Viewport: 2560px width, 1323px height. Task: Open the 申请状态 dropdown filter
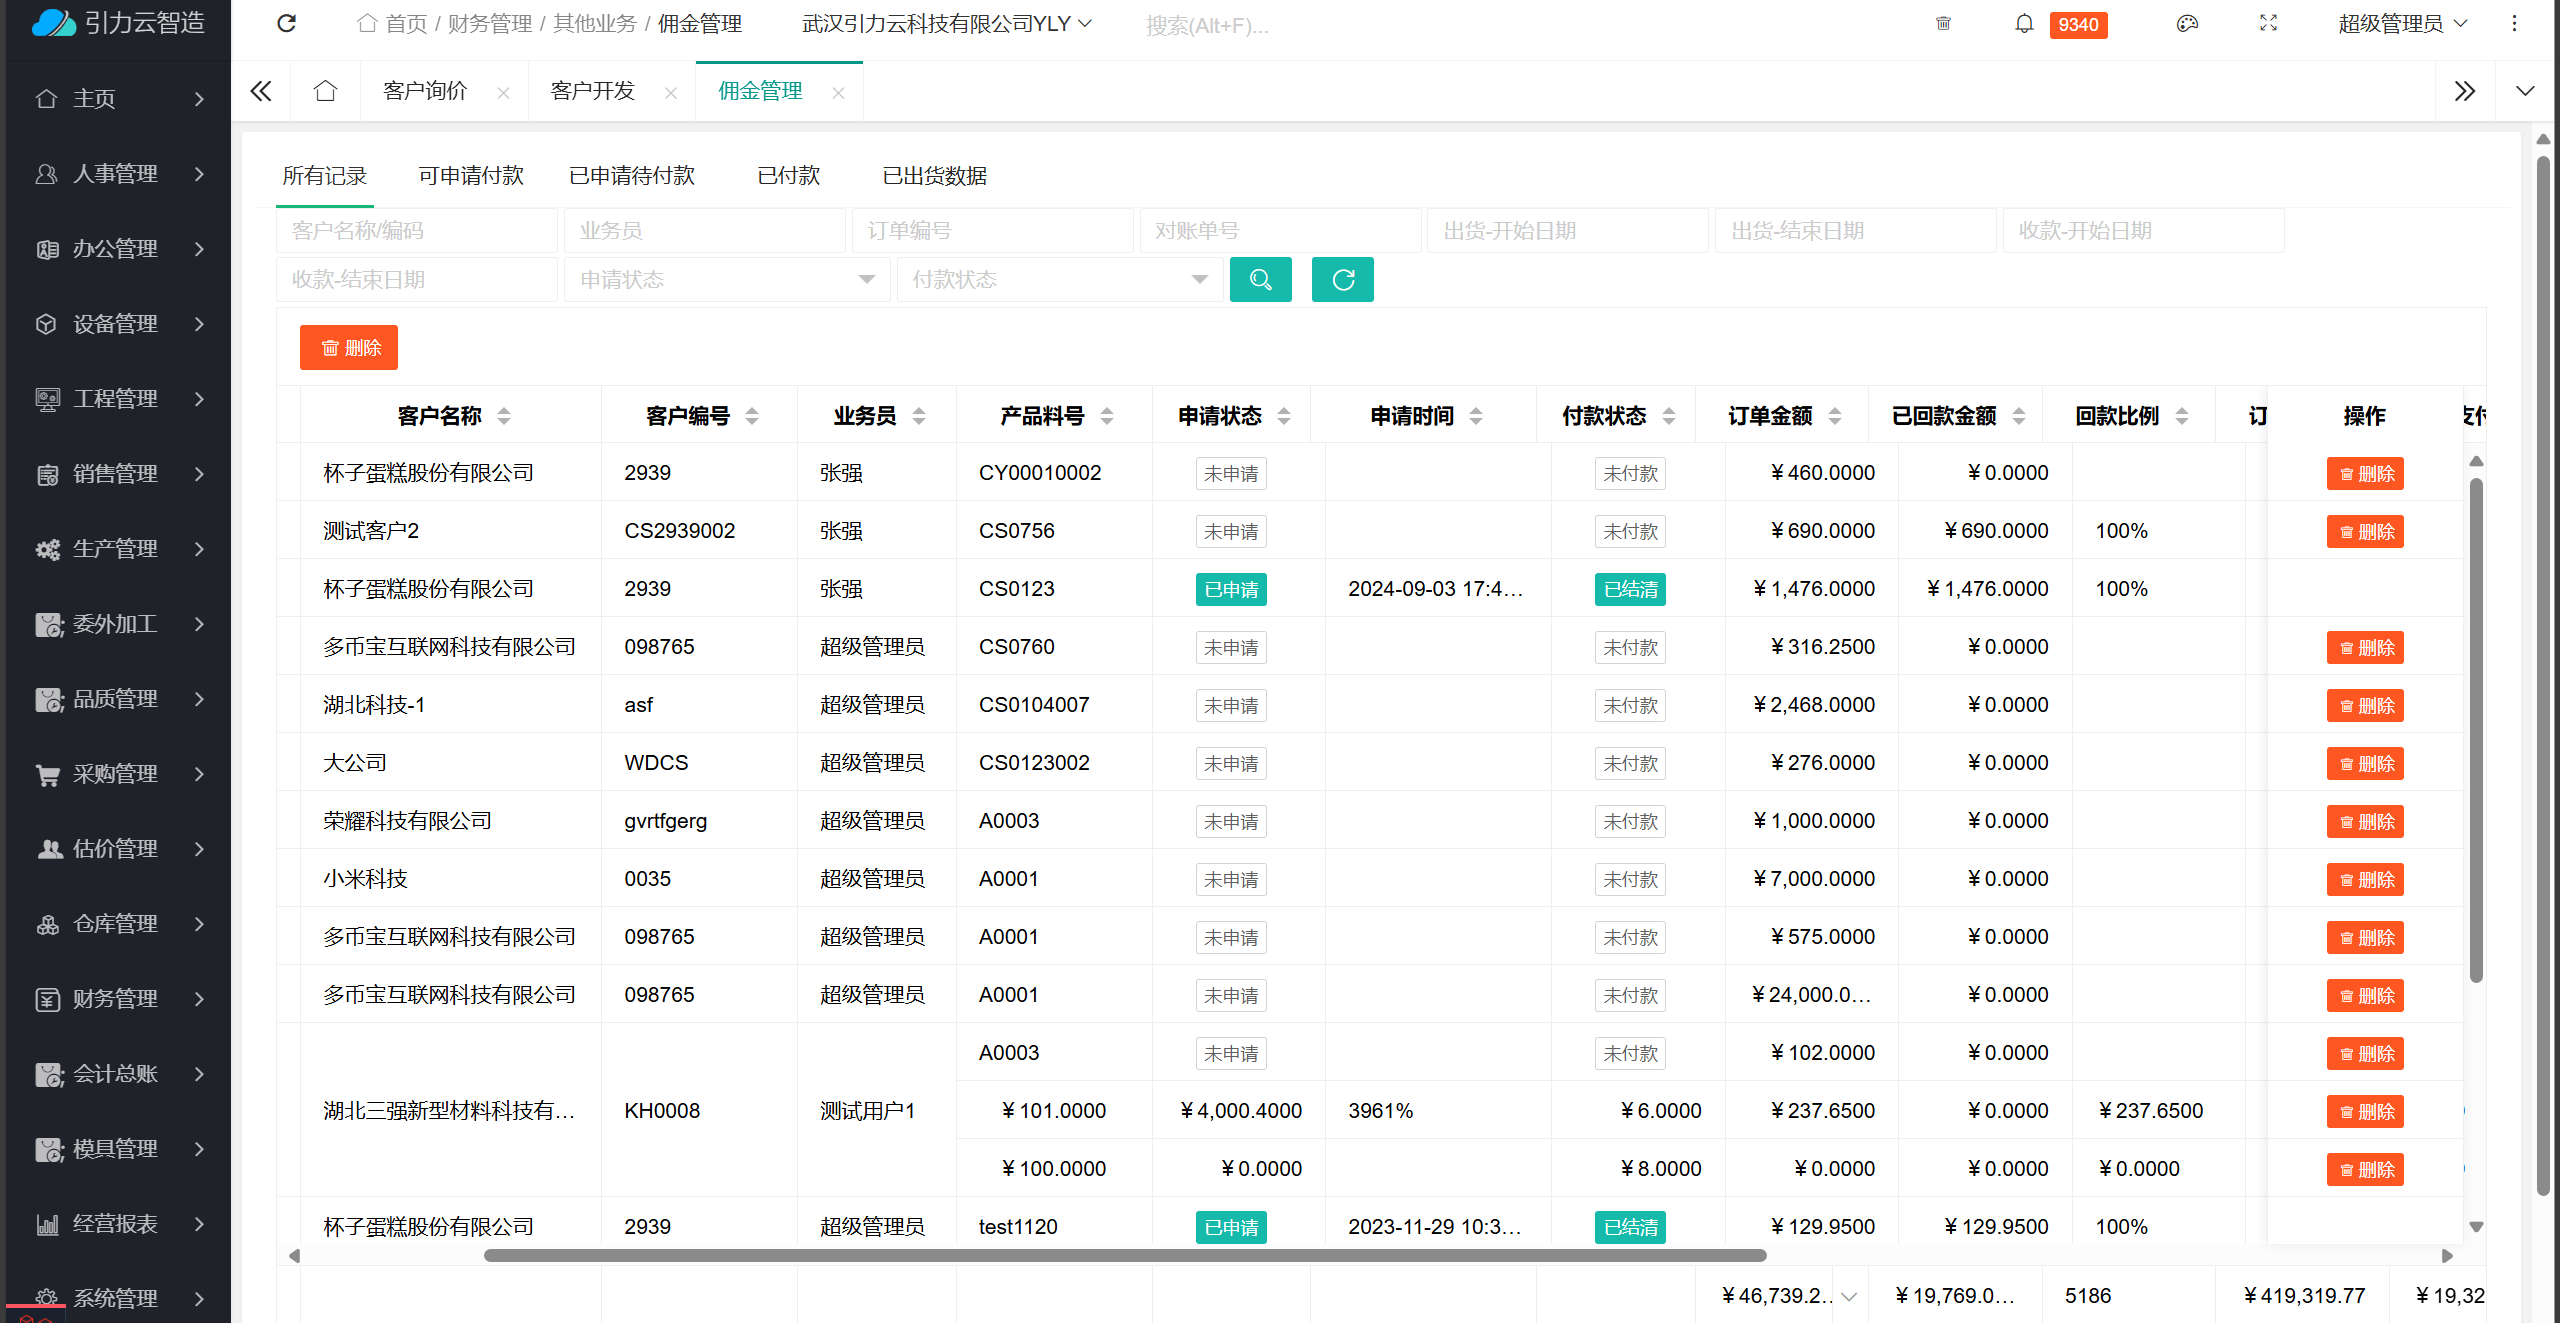click(727, 279)
